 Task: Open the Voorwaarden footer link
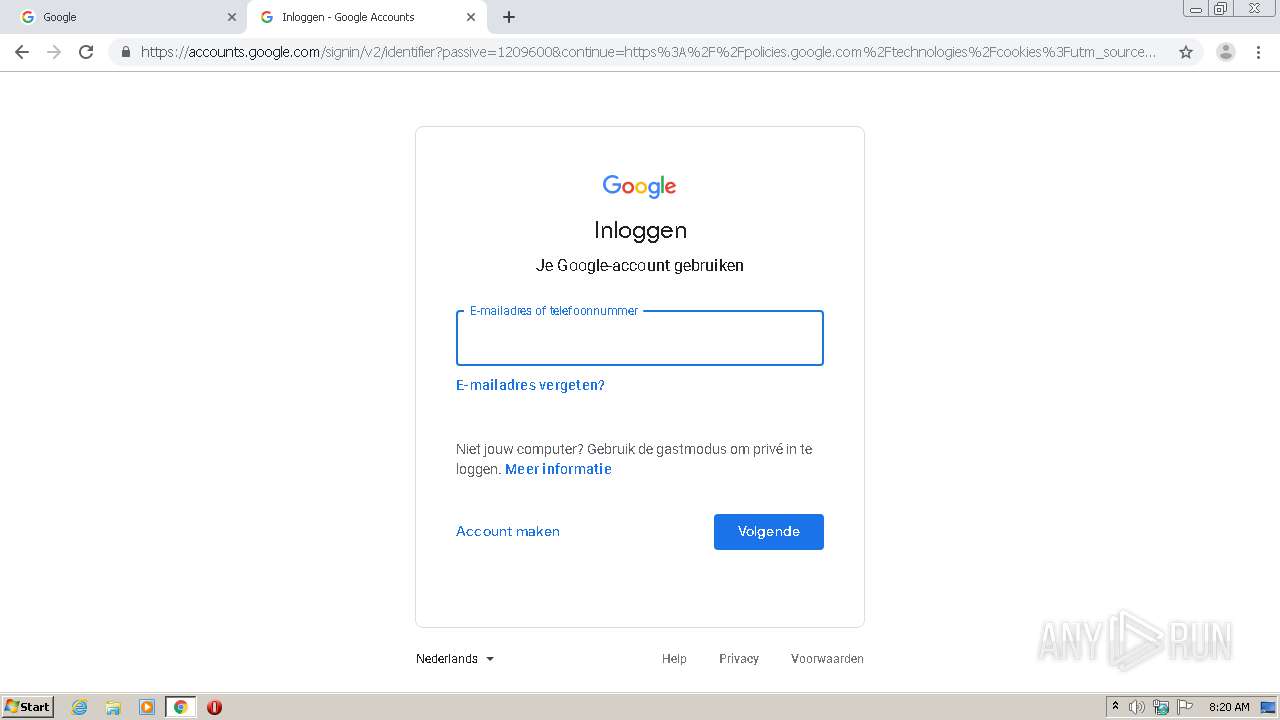(x=827, y=659)
